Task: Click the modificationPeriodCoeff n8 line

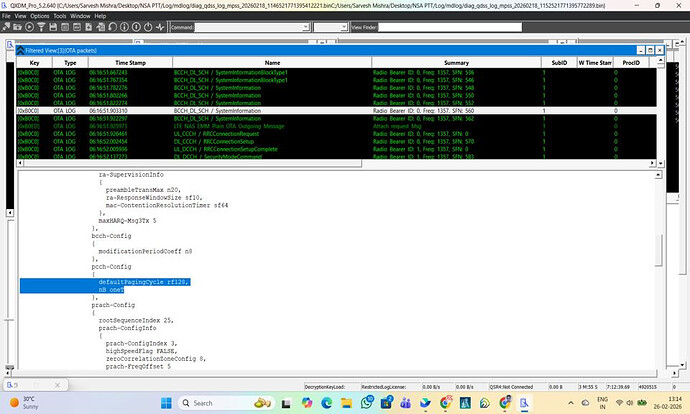Action: (x=145, y=251)
